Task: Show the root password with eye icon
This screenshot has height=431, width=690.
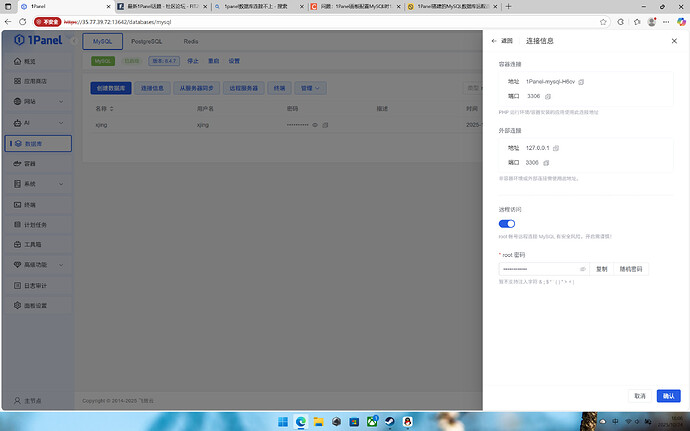Action: click(583, 269)
